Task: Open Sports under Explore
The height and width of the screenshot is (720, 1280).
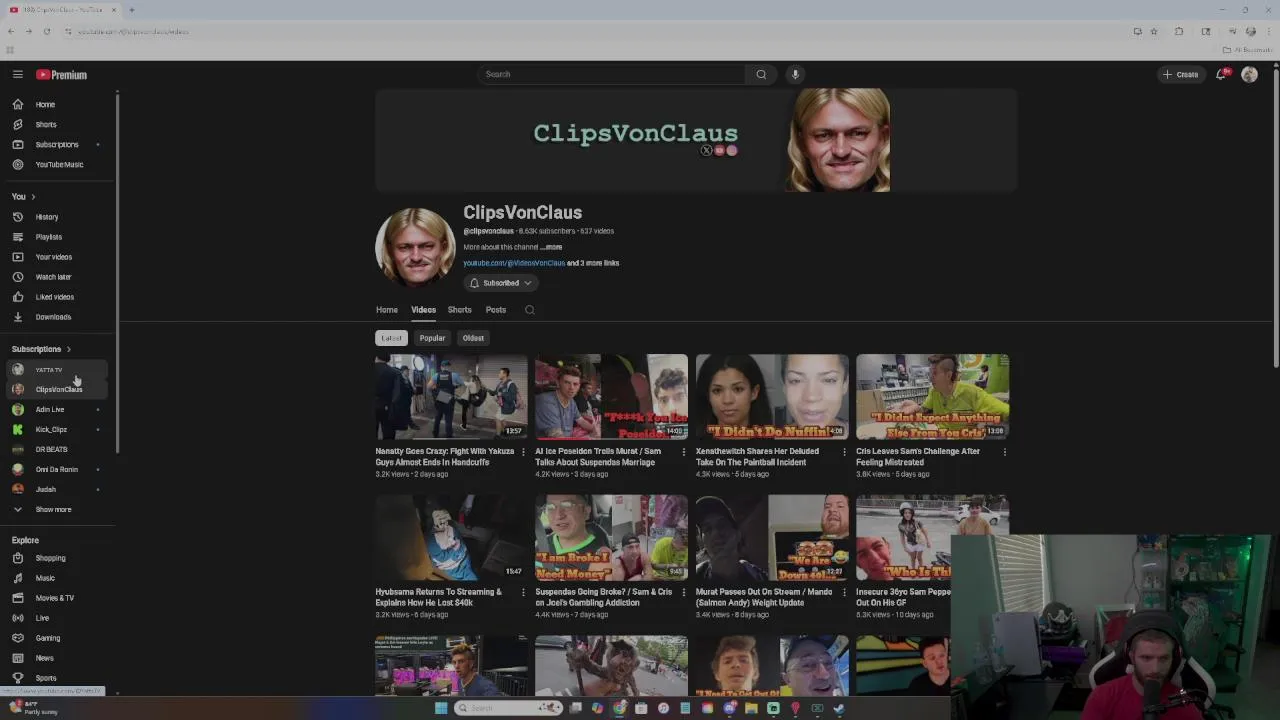Action: (x=58, y=678)
